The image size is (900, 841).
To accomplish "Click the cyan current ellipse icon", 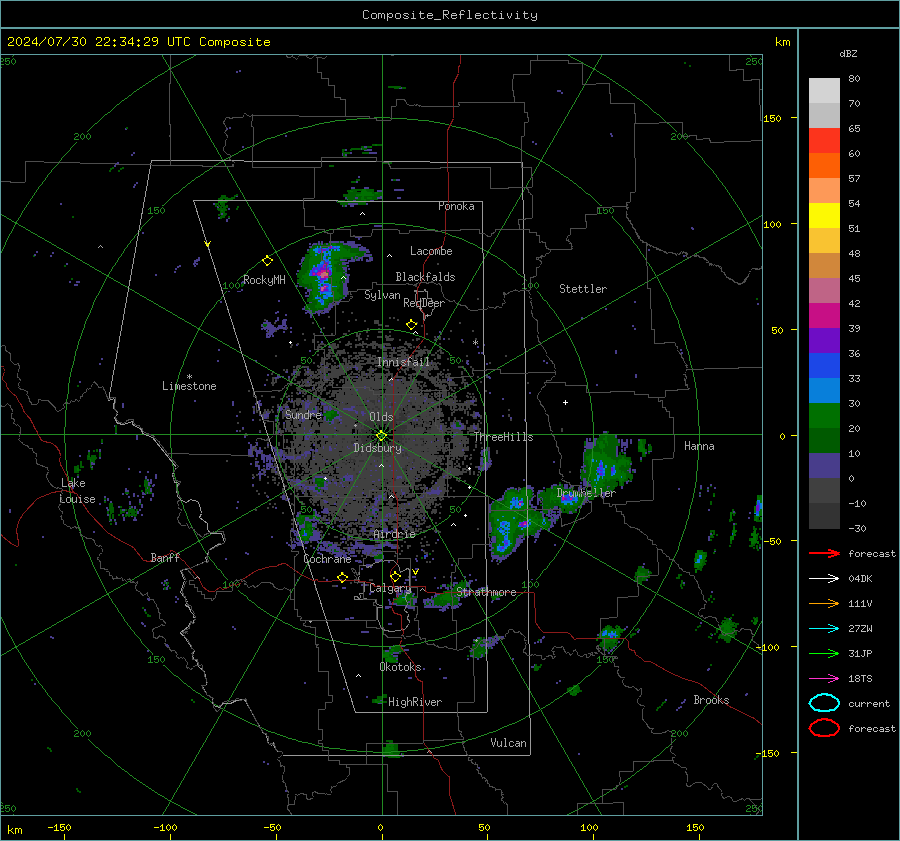I will (x=824, y=703).
